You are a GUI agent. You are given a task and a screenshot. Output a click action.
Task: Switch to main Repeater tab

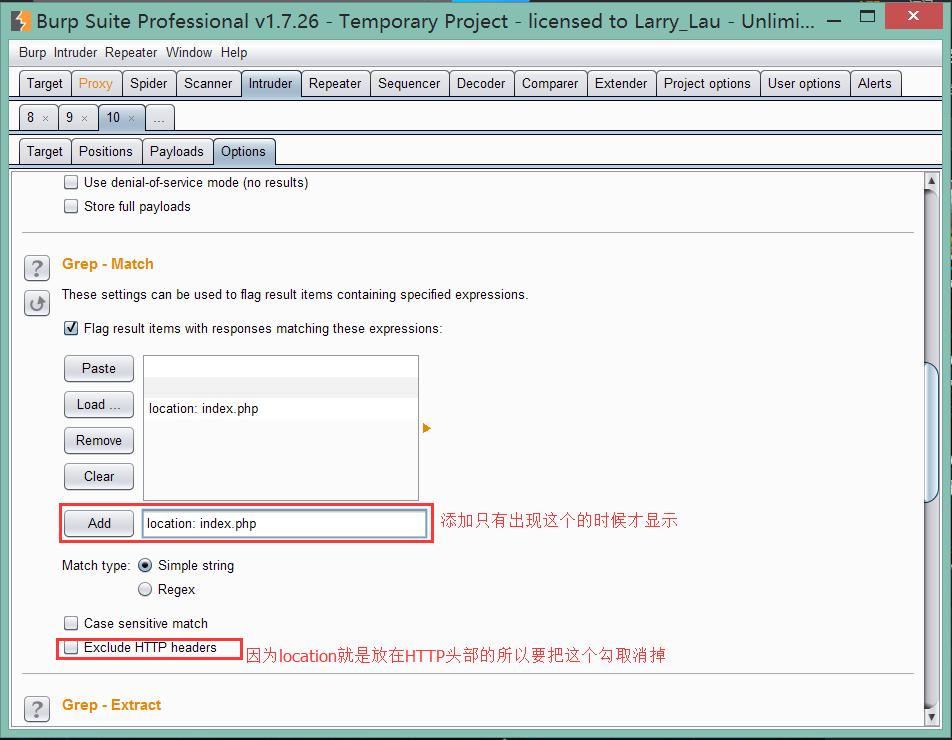click(335, 84)
